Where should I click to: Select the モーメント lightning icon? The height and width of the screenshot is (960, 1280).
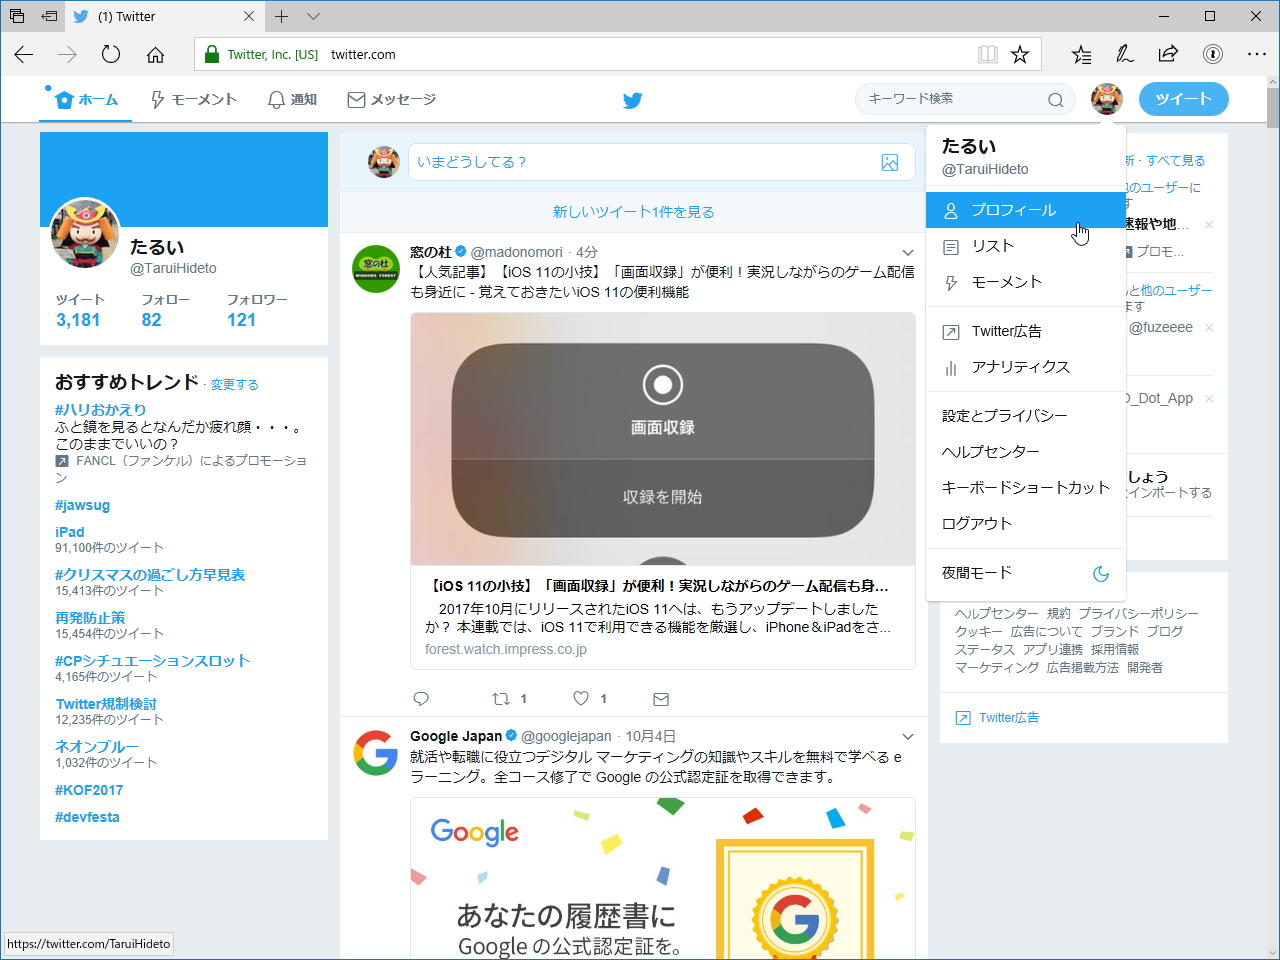(x=157, y=99)
